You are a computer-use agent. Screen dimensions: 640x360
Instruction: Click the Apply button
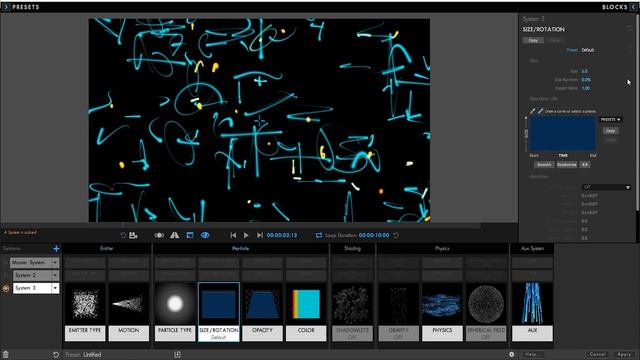624,354
